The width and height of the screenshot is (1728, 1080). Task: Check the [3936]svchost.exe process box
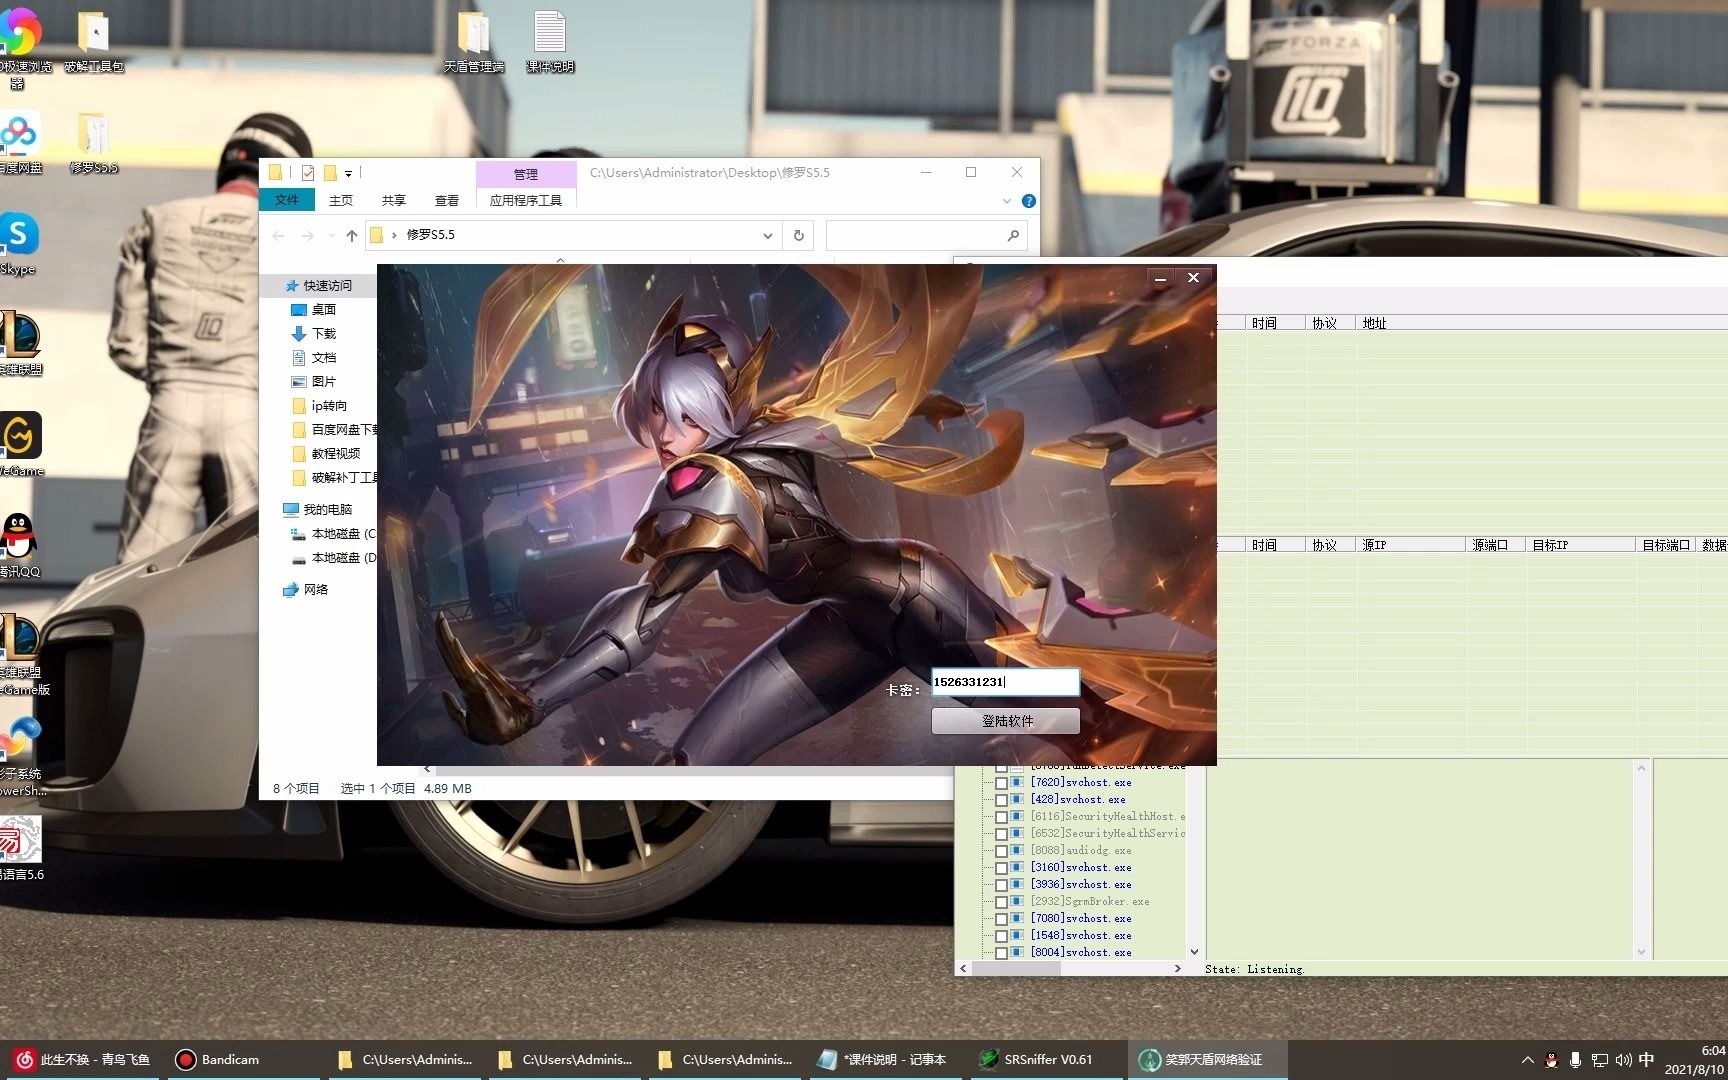pos(1001,885)
